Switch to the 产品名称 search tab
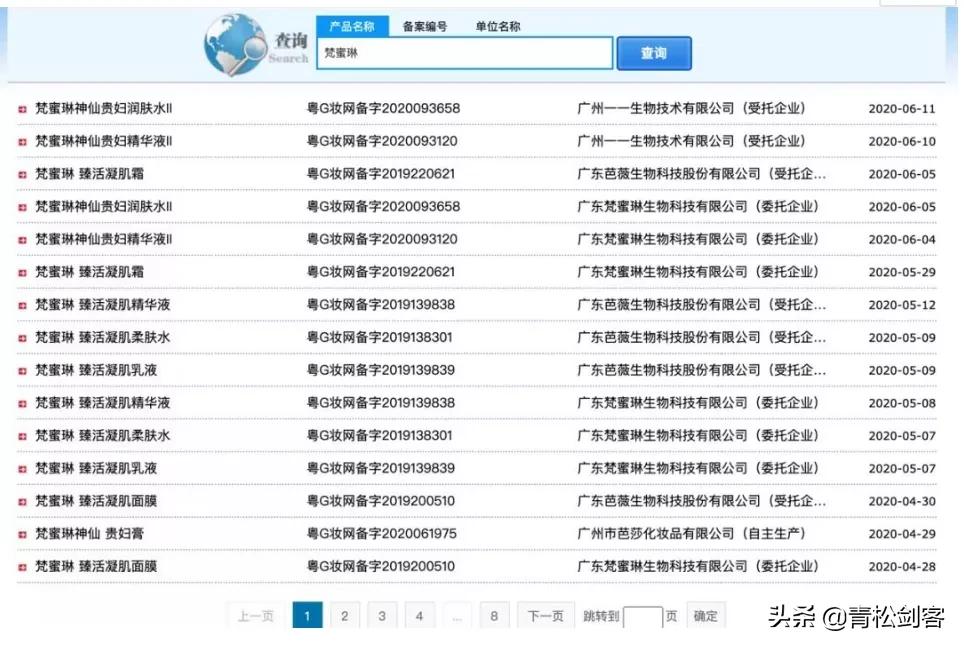Screen dimensions: 964x648 352,26
